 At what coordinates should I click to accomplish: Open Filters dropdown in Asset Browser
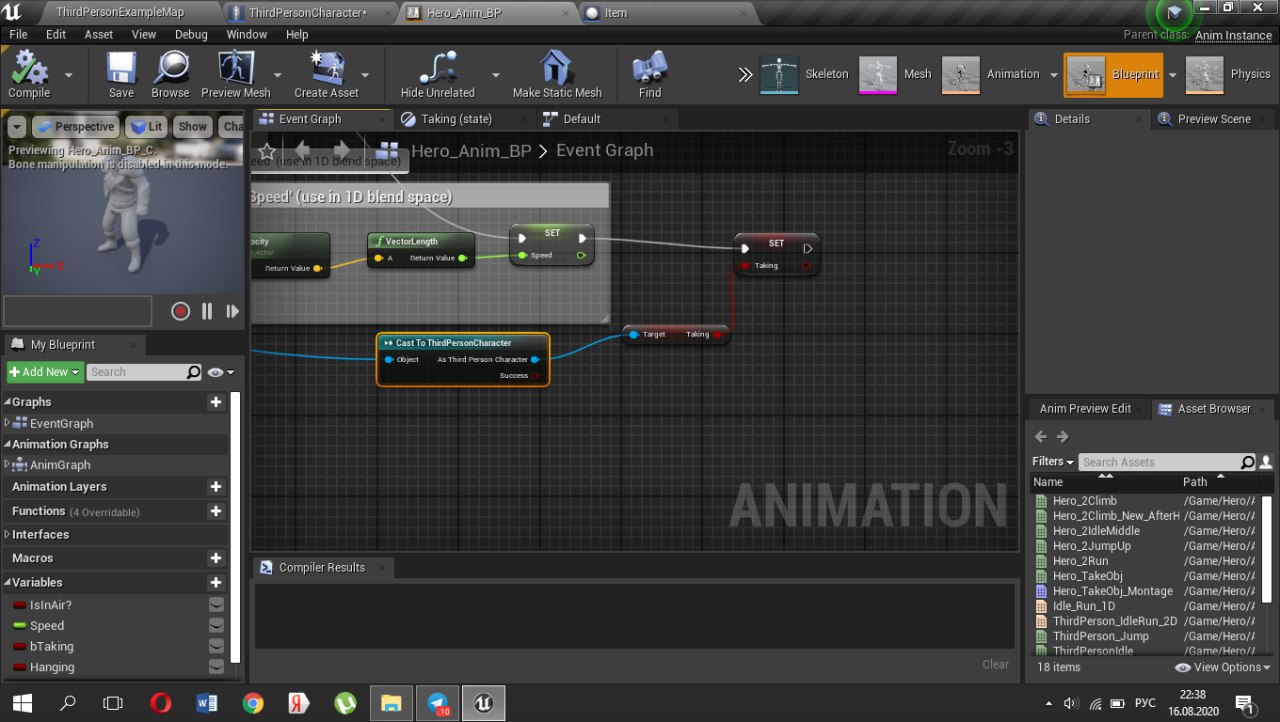(1053, 462)
